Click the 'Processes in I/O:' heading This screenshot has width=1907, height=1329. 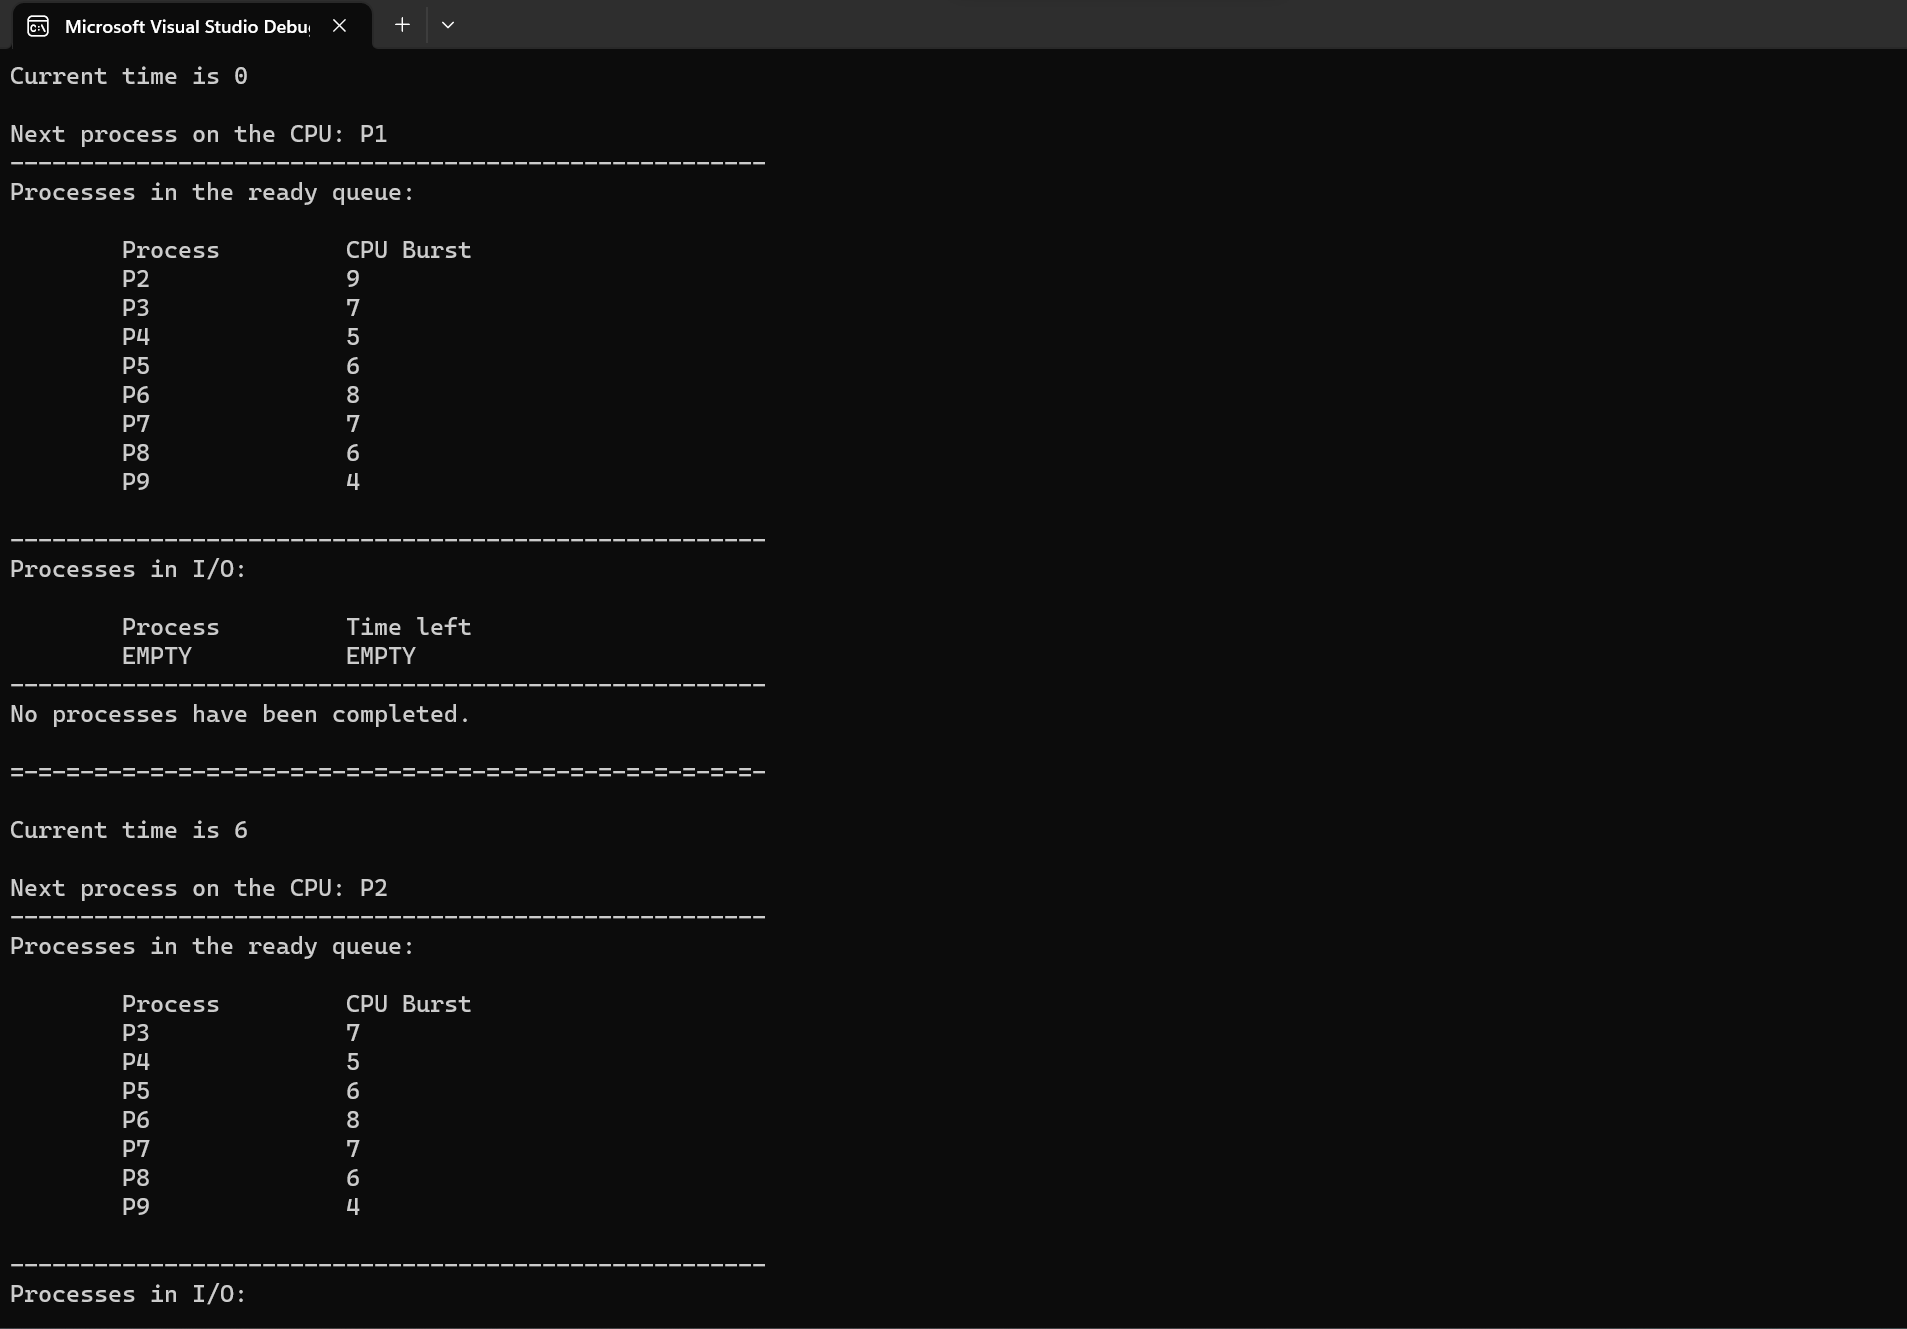(128, 568)
